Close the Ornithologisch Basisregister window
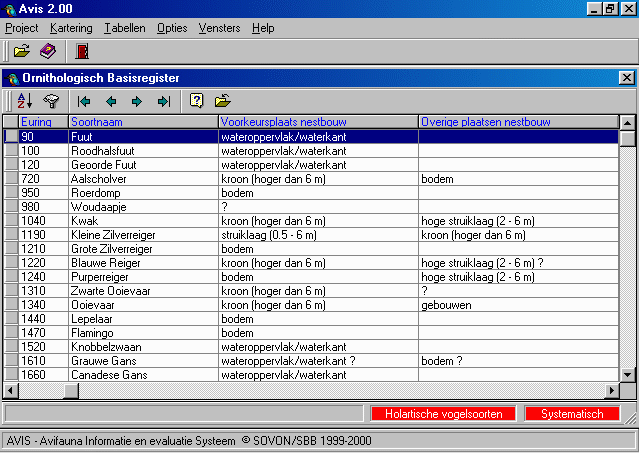This screenshot has height=453, width=639. click(626, 78)
